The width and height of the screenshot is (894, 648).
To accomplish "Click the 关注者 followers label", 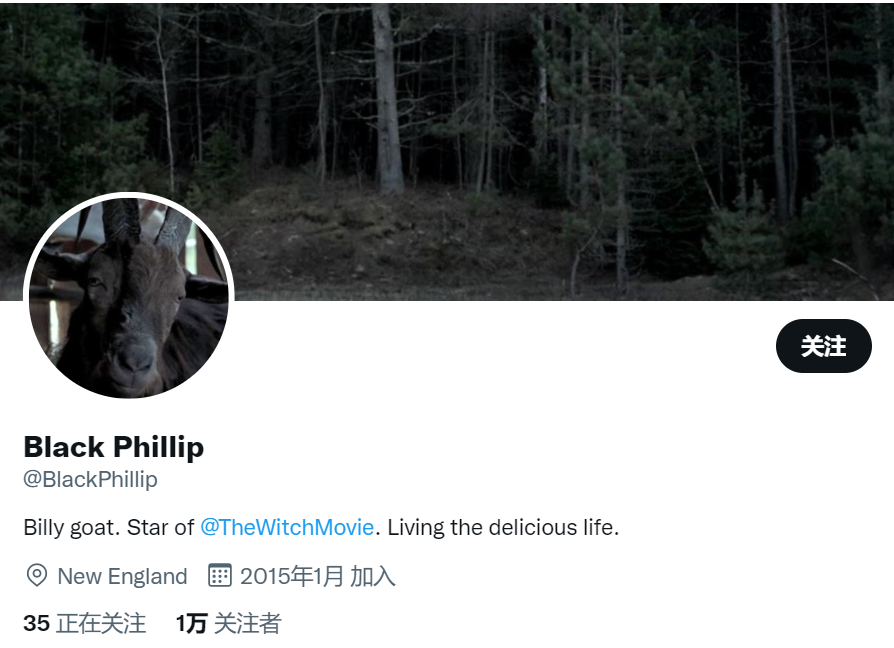I will point(247,623).
